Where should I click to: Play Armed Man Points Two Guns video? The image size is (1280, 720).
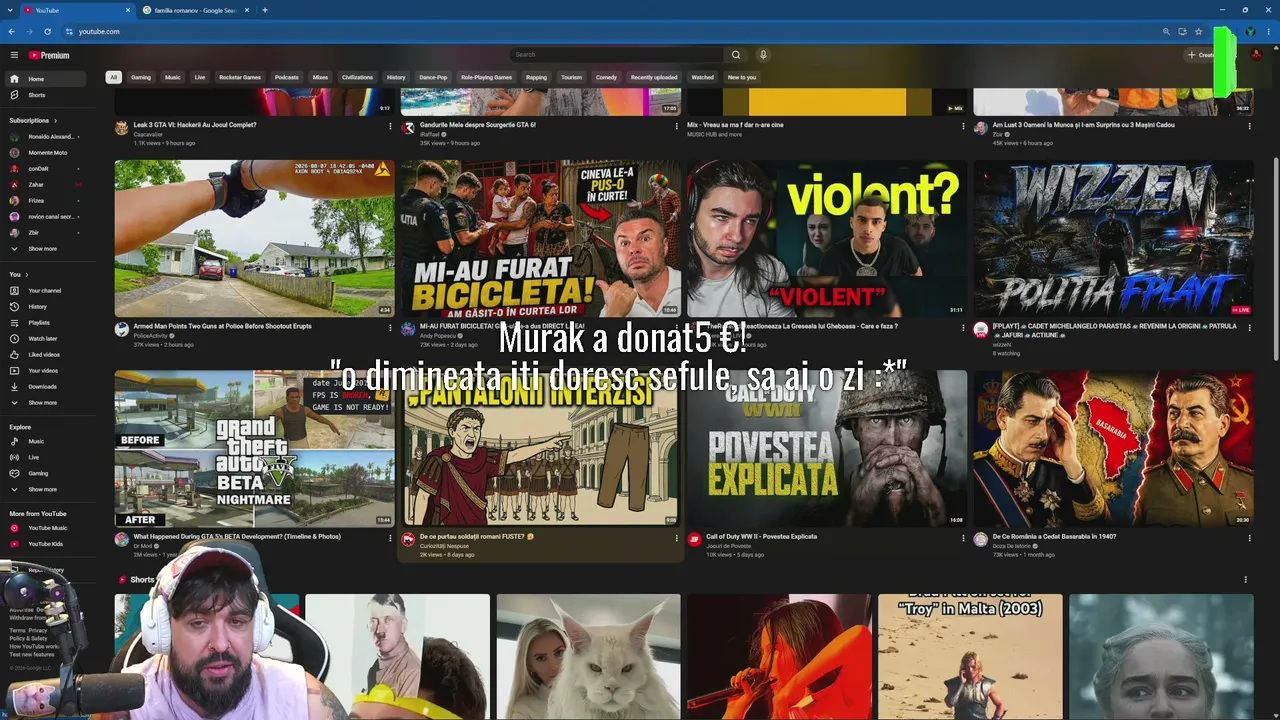click(254, 239)
